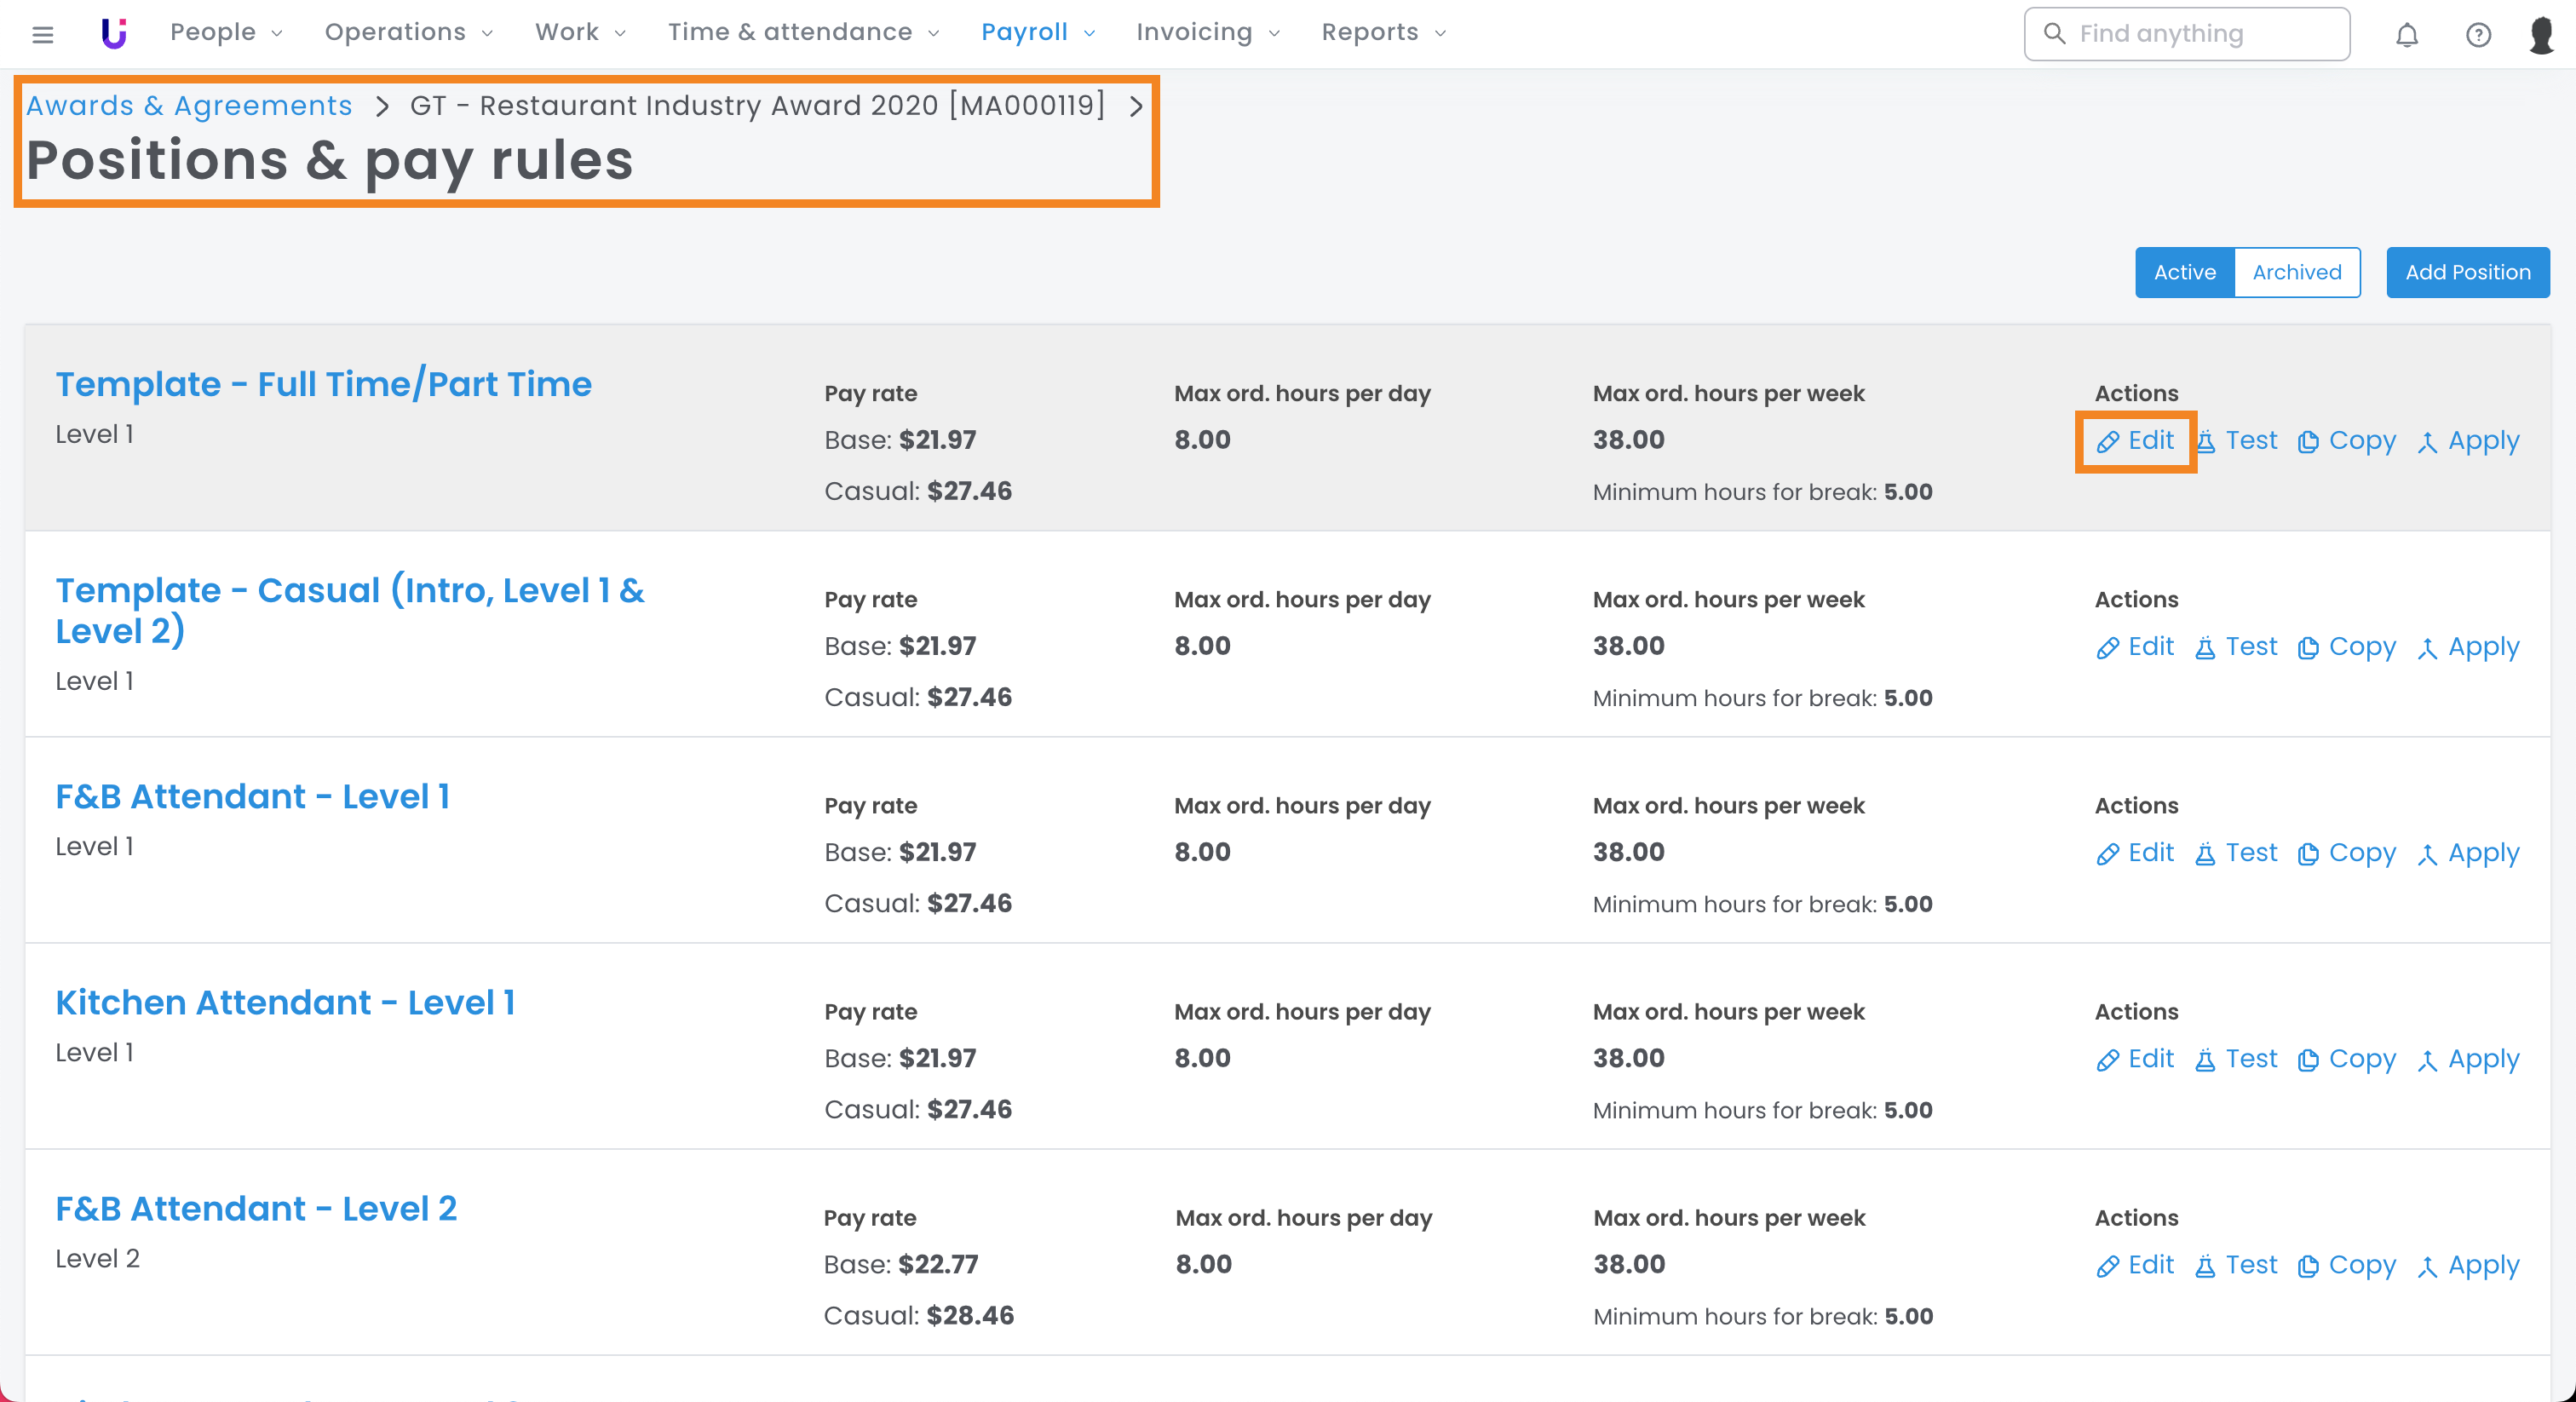Test the Template Full Time/Part Time position
This screenshot has width=2576, height=1402.
point(2237,441)
